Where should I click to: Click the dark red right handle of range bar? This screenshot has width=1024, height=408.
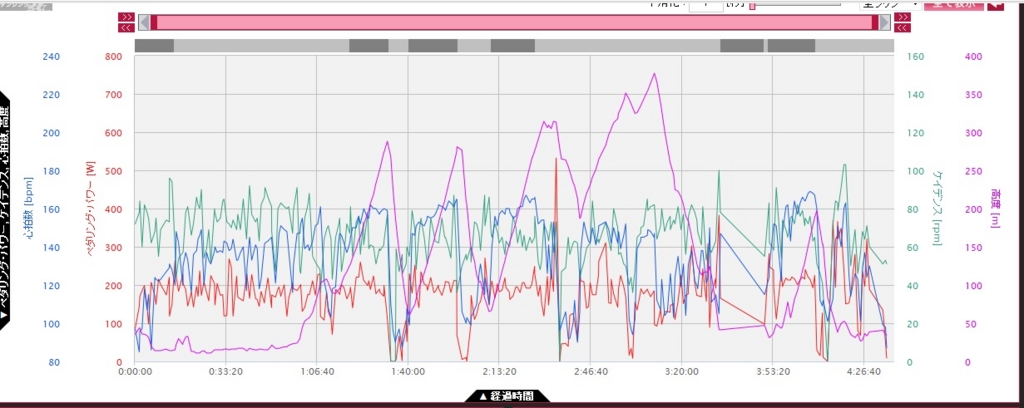point(875,22)
